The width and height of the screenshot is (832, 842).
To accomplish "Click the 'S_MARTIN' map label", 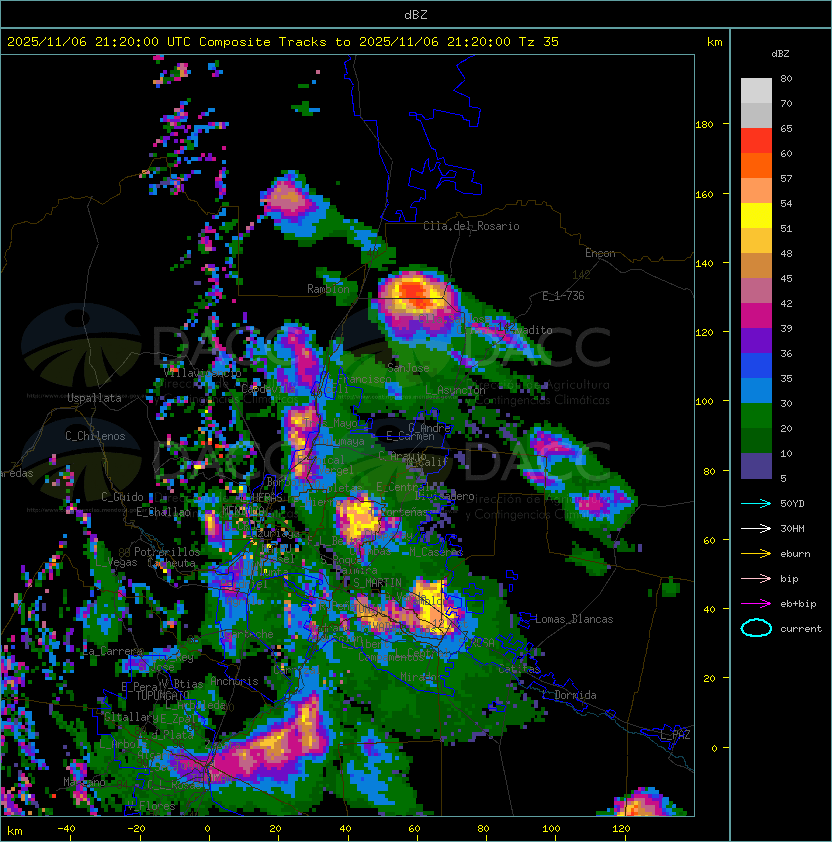I will point(378,583).
